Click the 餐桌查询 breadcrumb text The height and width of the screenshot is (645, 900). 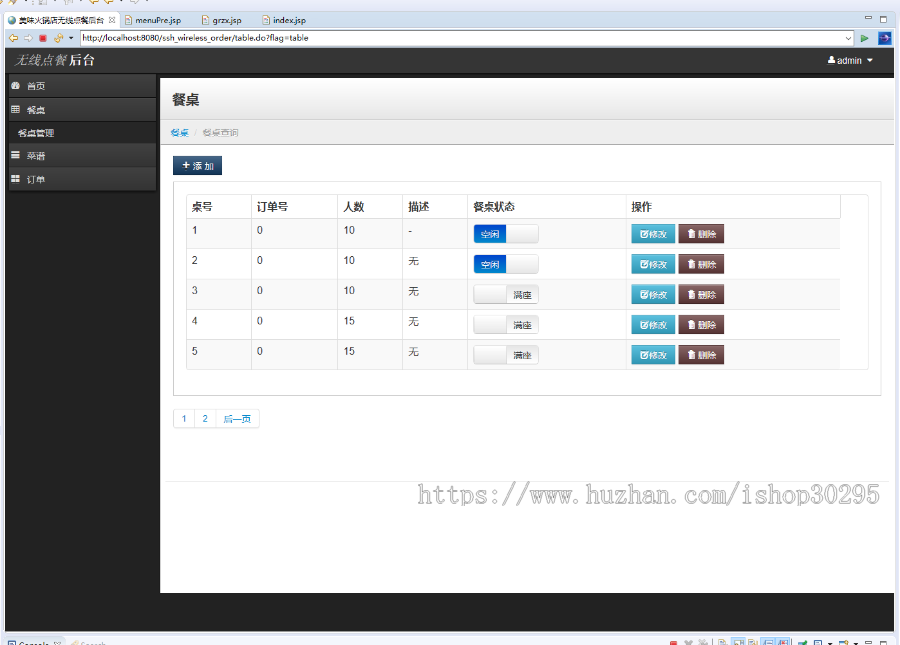[220, 133]
